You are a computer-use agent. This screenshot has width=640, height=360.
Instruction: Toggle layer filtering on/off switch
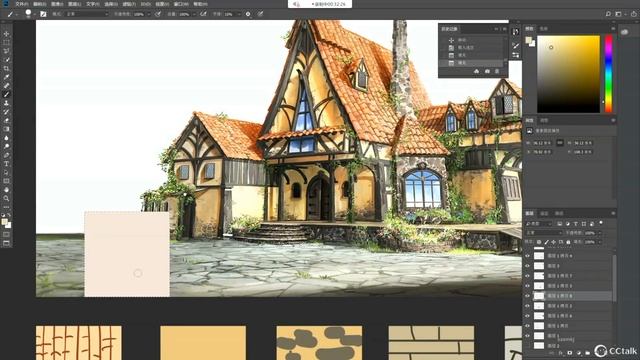point(601,223)
